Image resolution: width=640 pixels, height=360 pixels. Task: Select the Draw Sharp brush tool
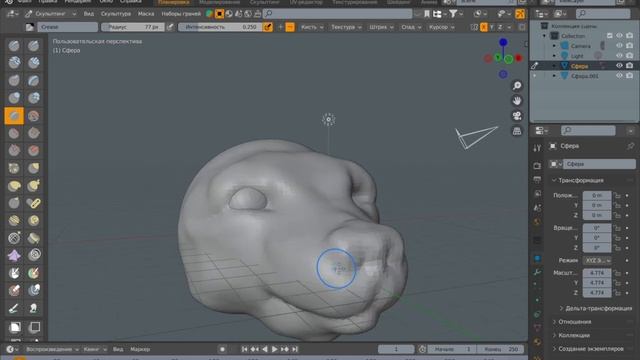coord(33,45)
